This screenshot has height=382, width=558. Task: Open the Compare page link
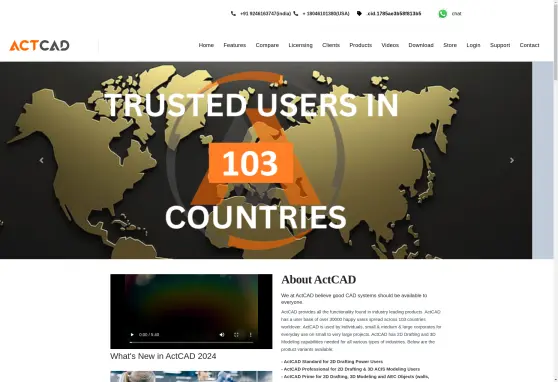click(267, 45)
